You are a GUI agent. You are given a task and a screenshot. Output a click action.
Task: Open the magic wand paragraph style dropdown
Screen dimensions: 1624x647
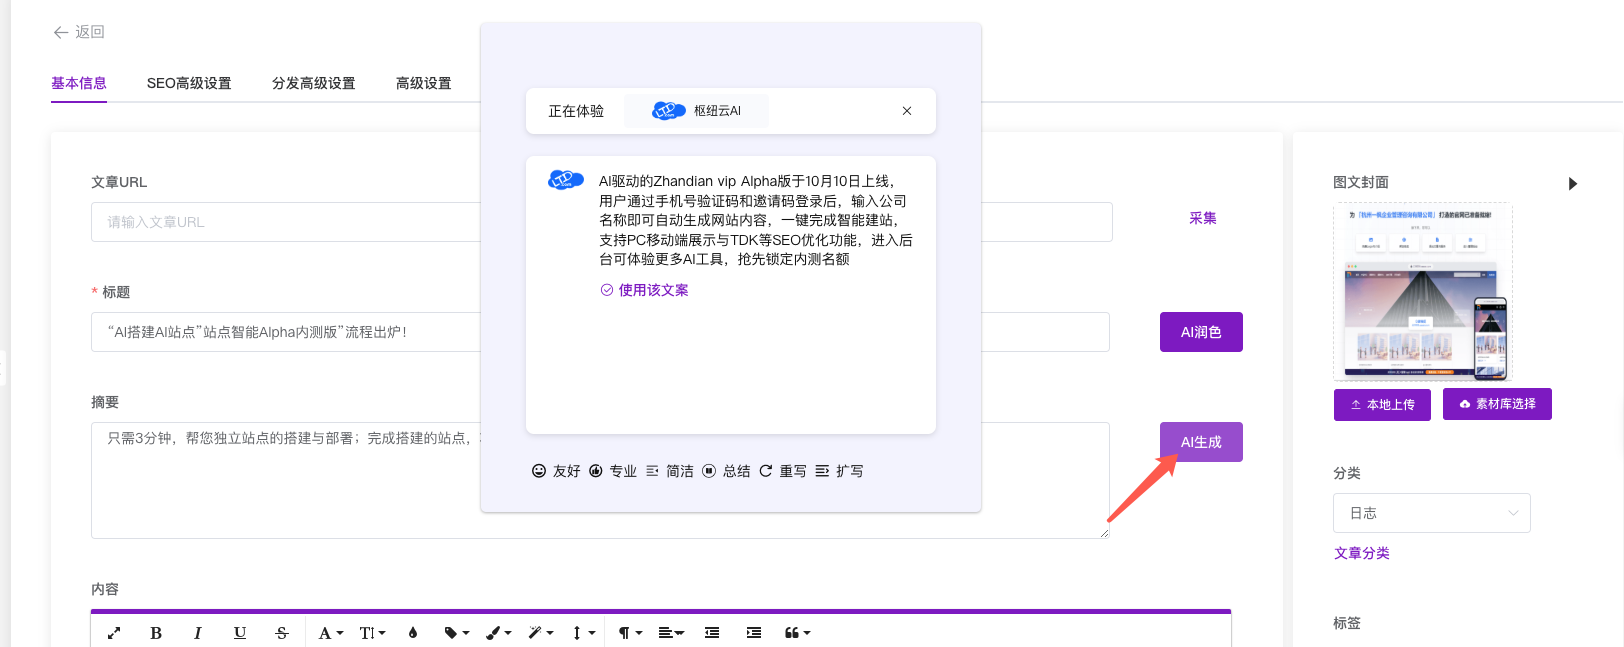(x=540, y=633)
